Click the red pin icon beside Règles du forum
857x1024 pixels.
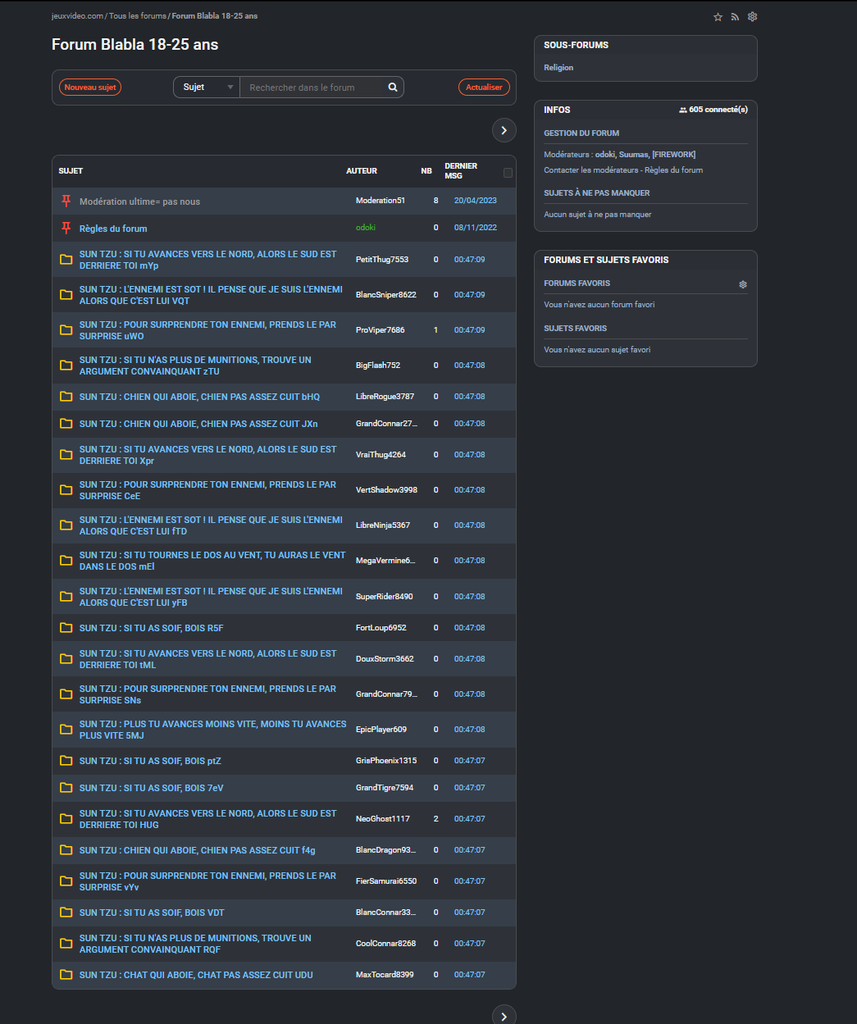[66, 228]
